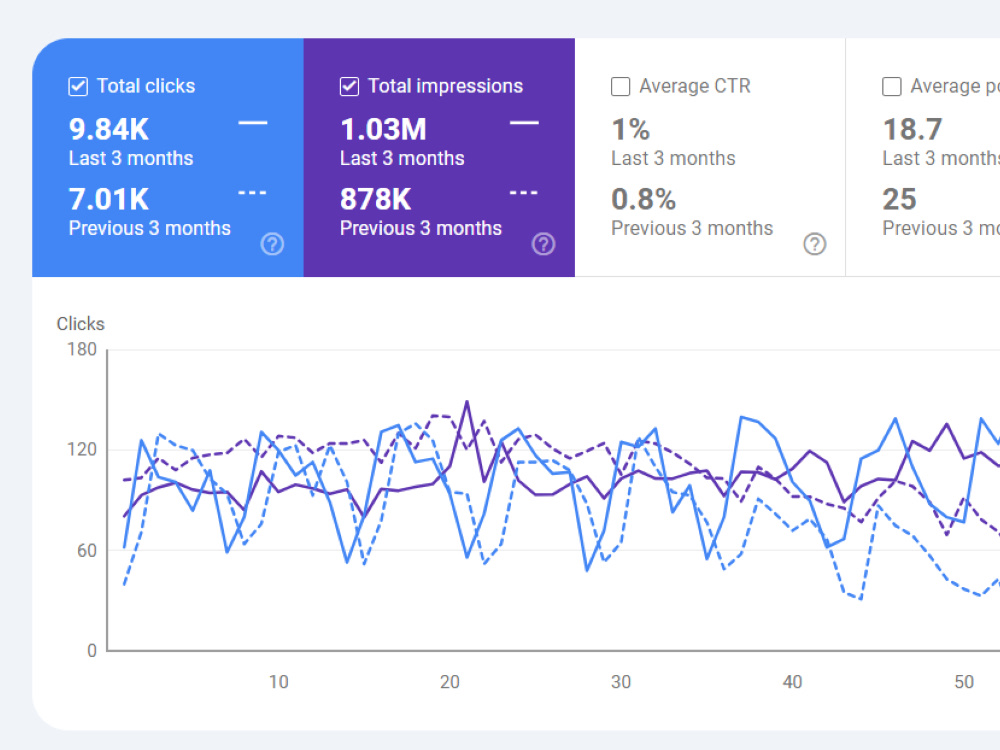
Task: Click the 120 y-axis label
Action: (82, 450)
